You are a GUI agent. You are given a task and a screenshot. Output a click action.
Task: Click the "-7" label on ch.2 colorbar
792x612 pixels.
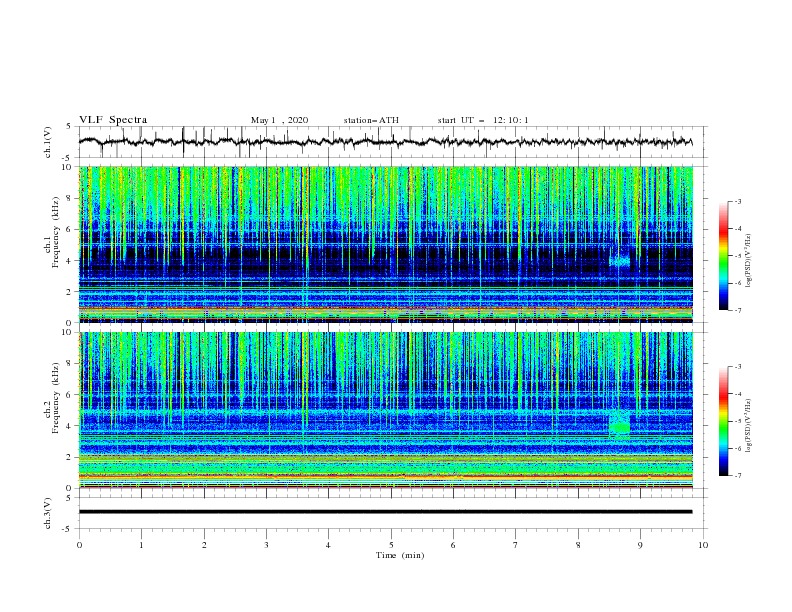(738, 475)
